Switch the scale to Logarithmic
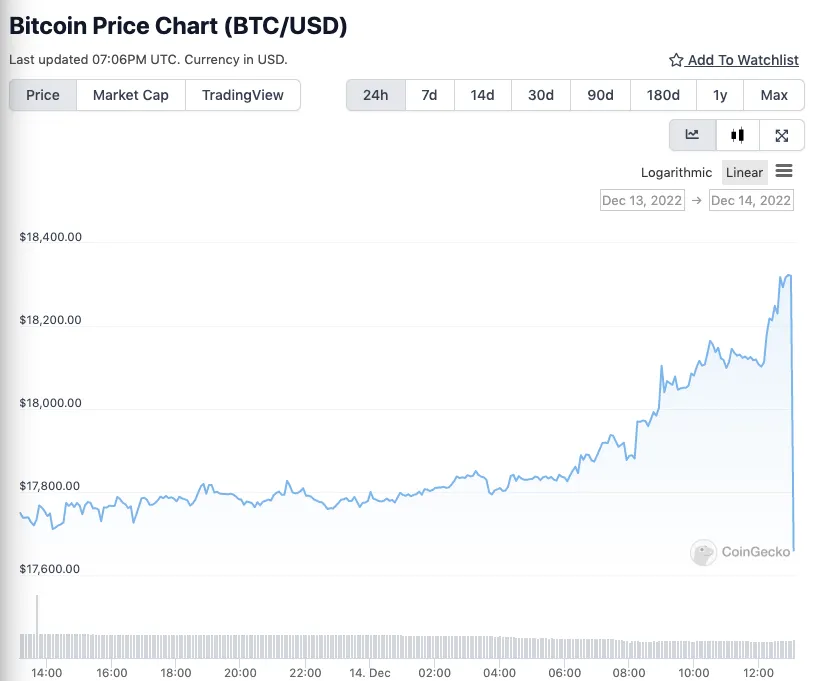The height and width of the screenshot is (681, 814). [676, 172]
